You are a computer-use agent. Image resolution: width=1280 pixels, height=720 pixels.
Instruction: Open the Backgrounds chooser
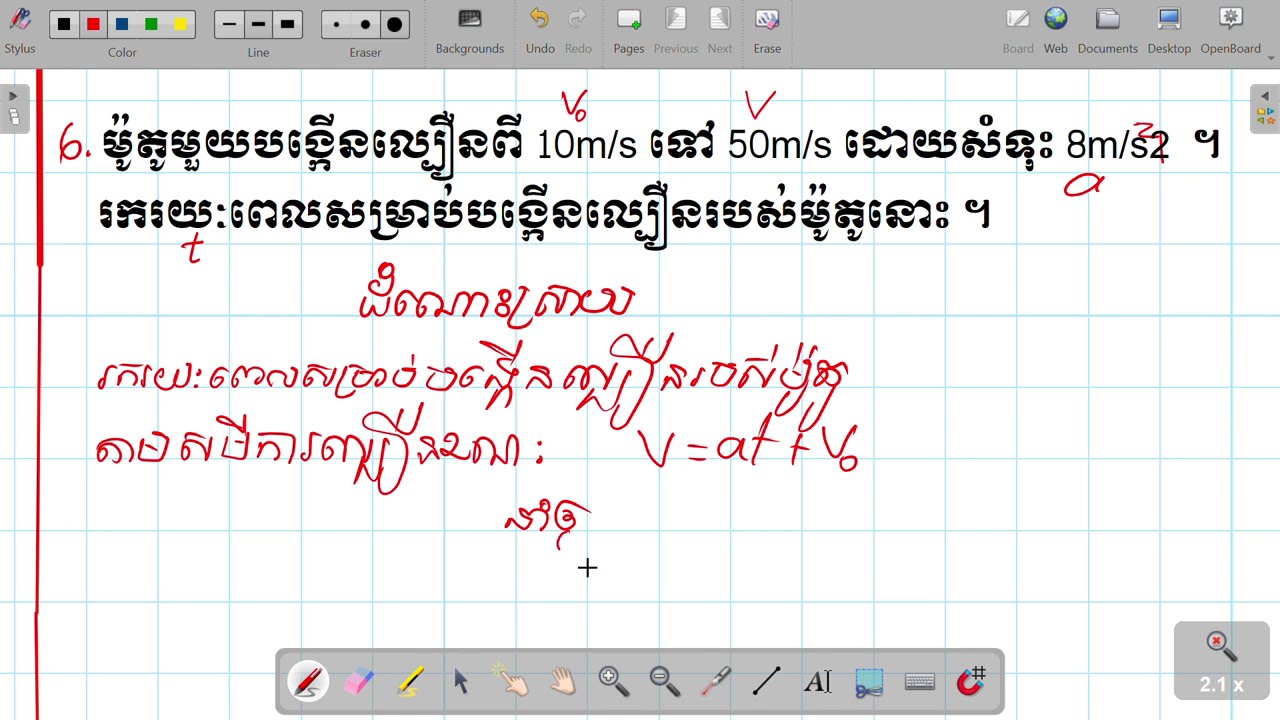point(469,30)
